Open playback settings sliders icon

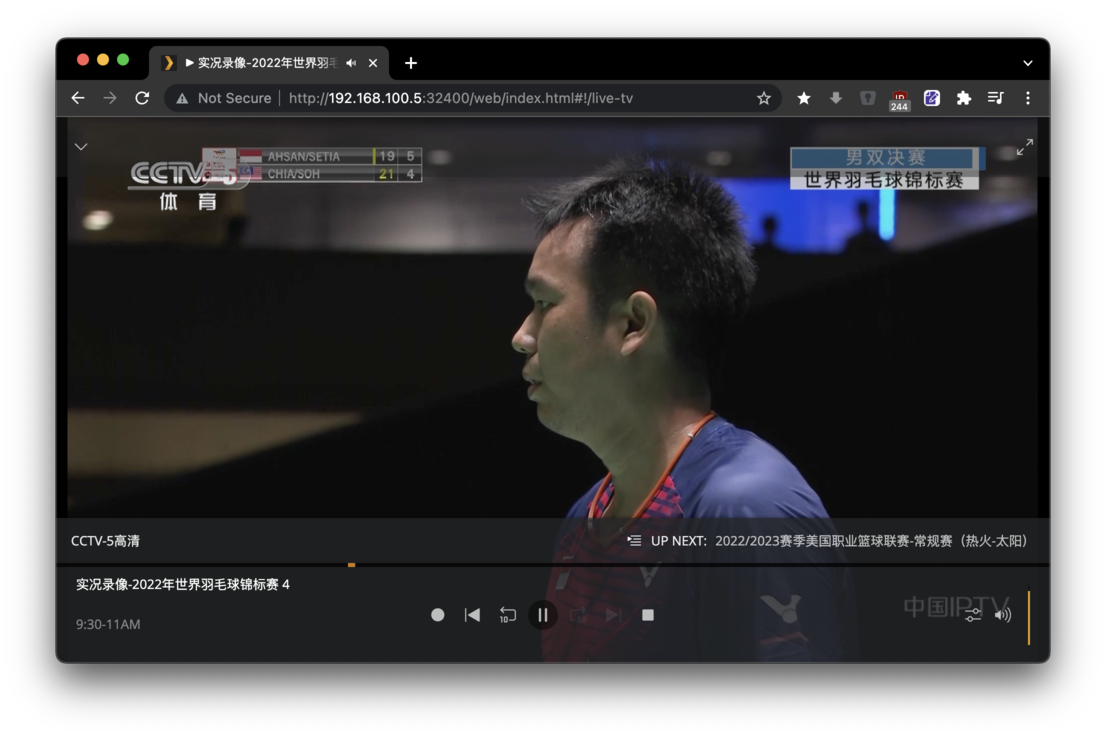click(973, 615)
